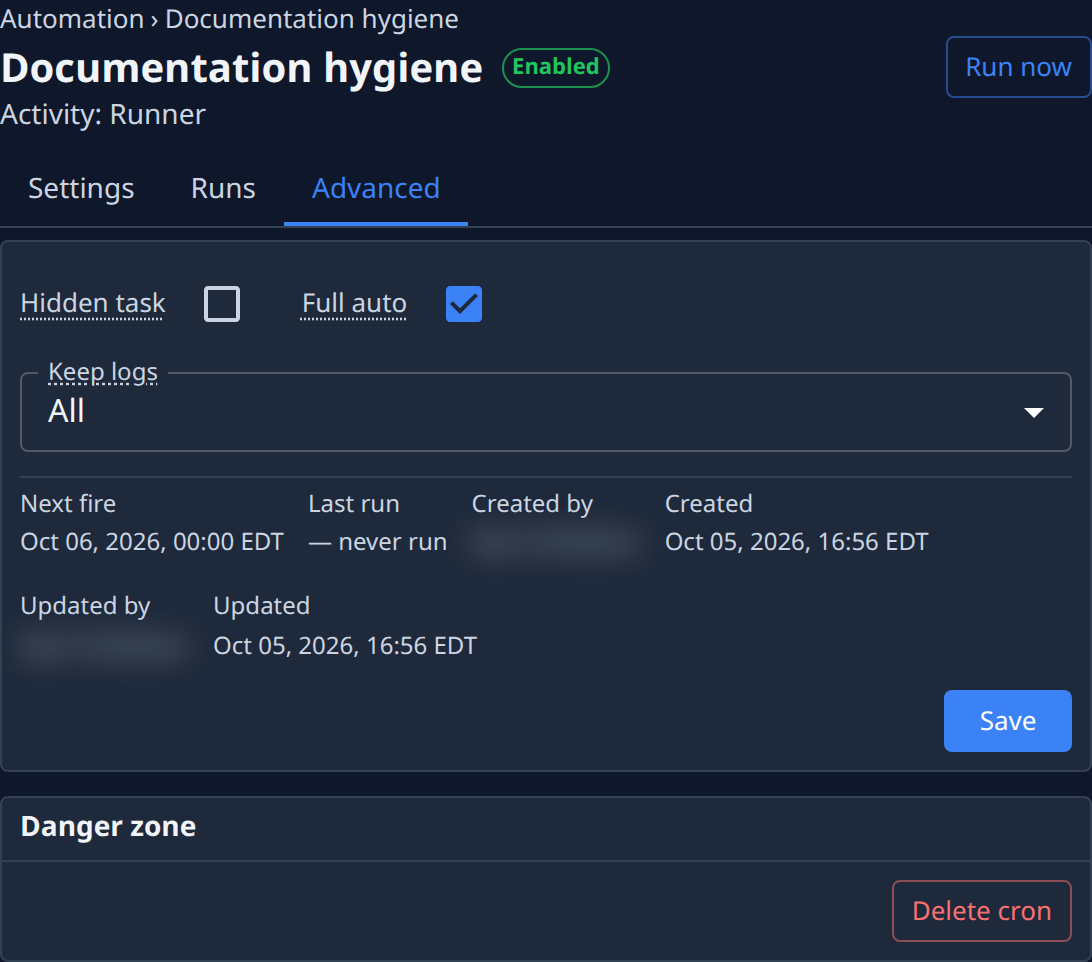Click the Hidden task label
Screen dimensions: 1092x962
coord(93,304)
